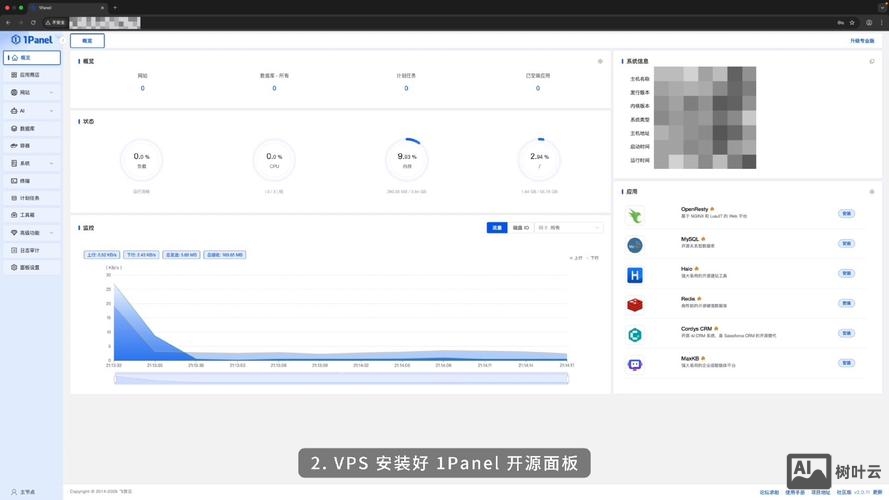Copy system info via 系统信息 card icon
The image size is (889, 500).
click(x=872, y=61)
